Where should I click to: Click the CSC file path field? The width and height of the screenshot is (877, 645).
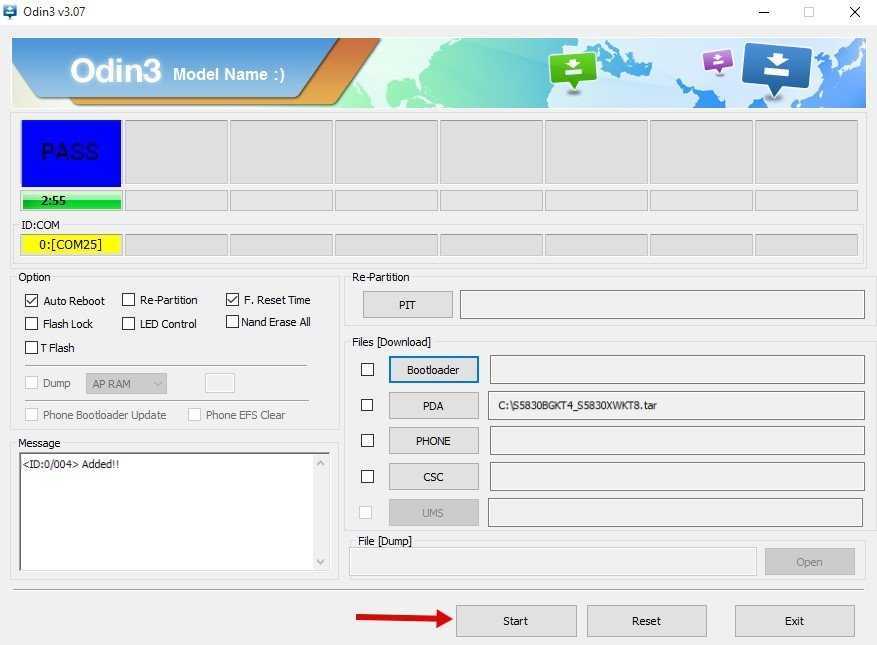coord(677,477)
